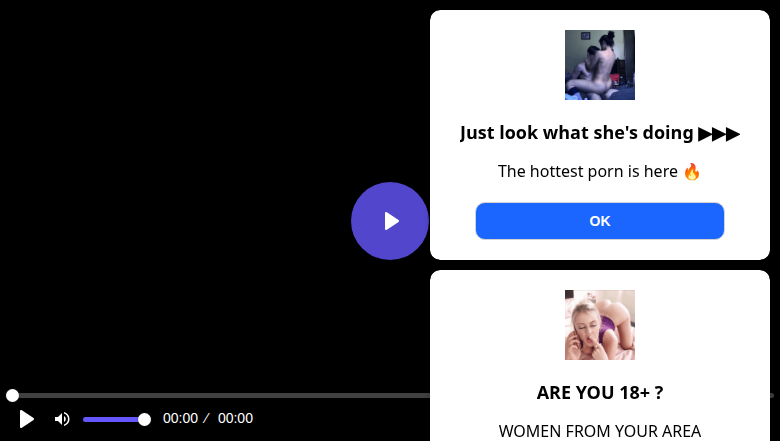The width and height of the screenshot is (780, 441).
Task: Click the small play icon in control bar
Action: (x=27, y=419)
